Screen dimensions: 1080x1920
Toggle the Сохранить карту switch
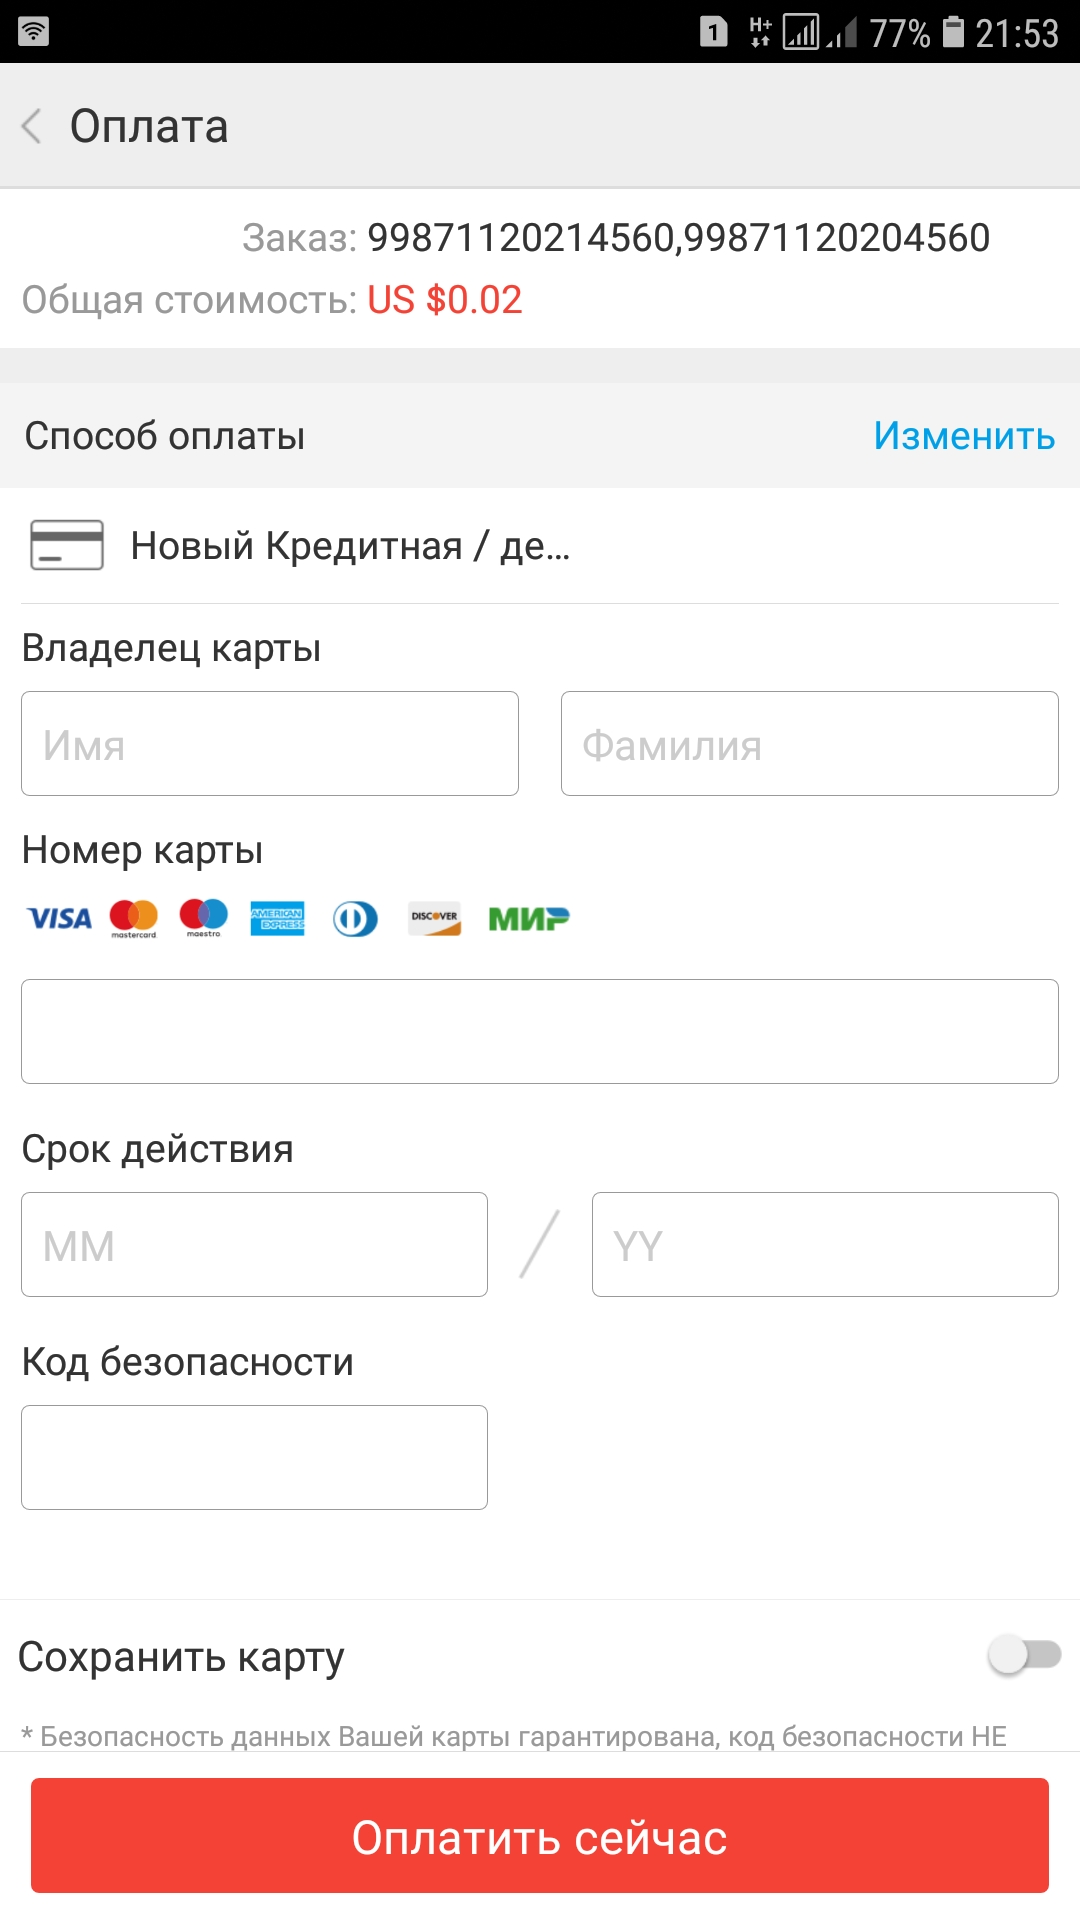coord(1024,1655)
